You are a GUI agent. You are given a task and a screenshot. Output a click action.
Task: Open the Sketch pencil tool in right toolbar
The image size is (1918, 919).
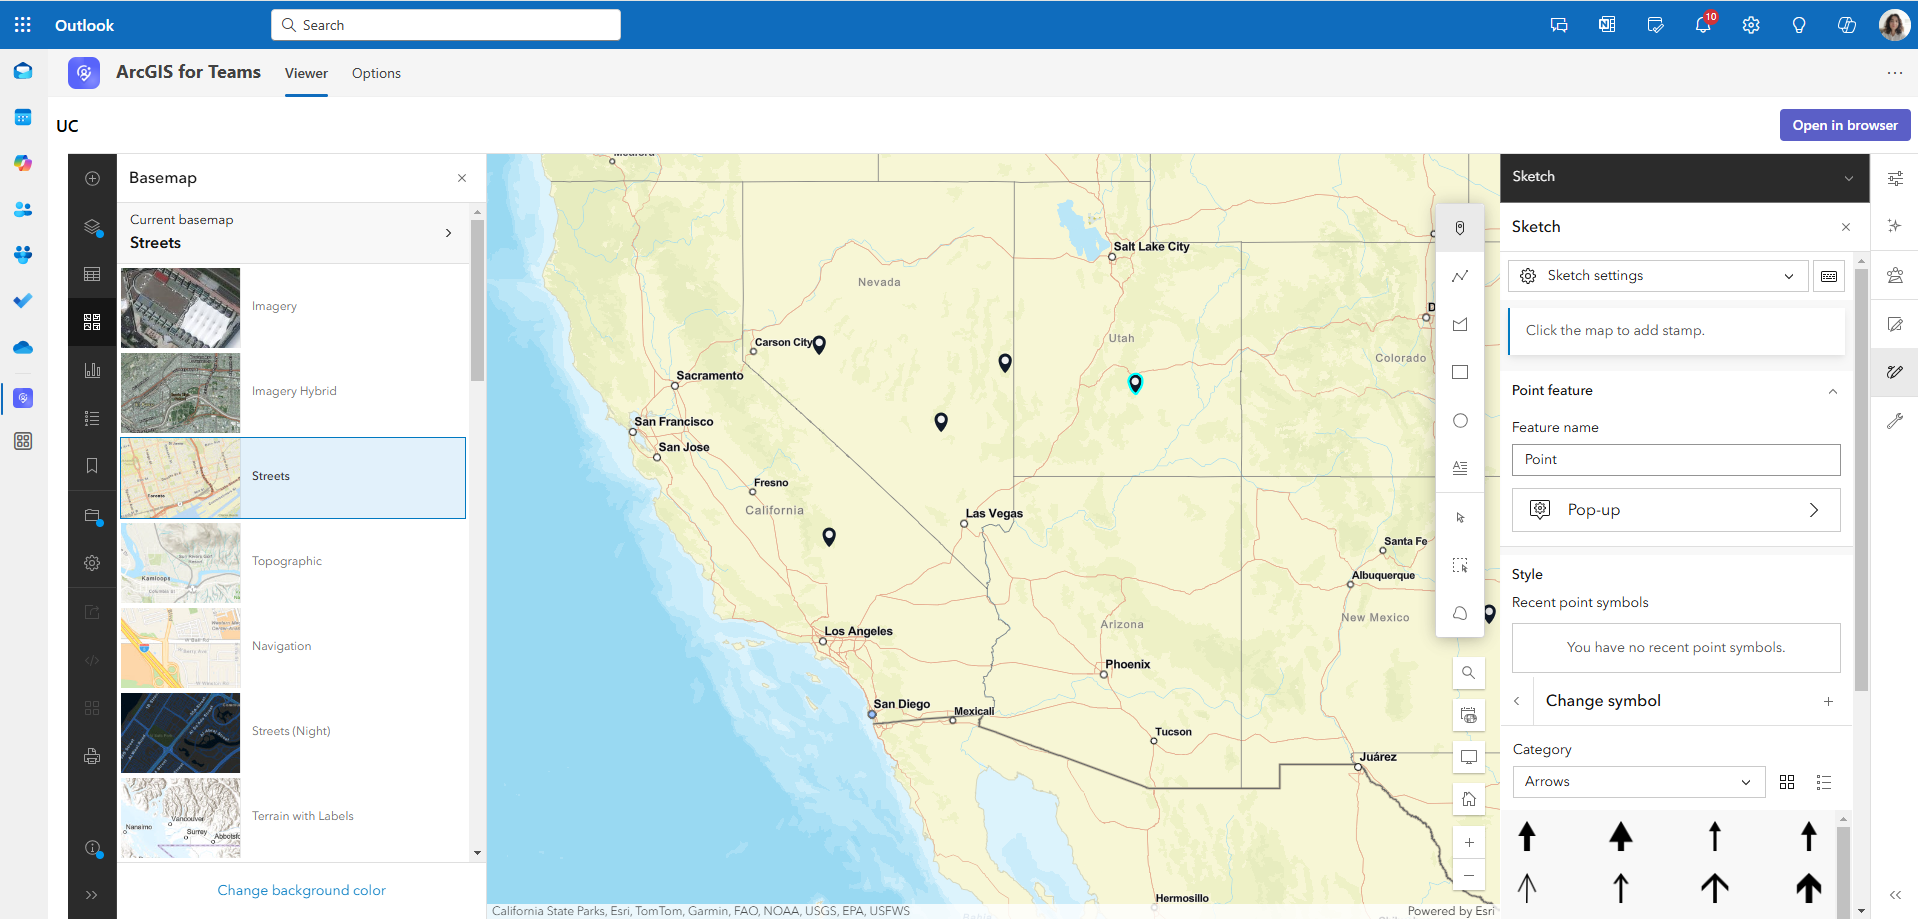pyautogui.click(x=1895, y=372)
